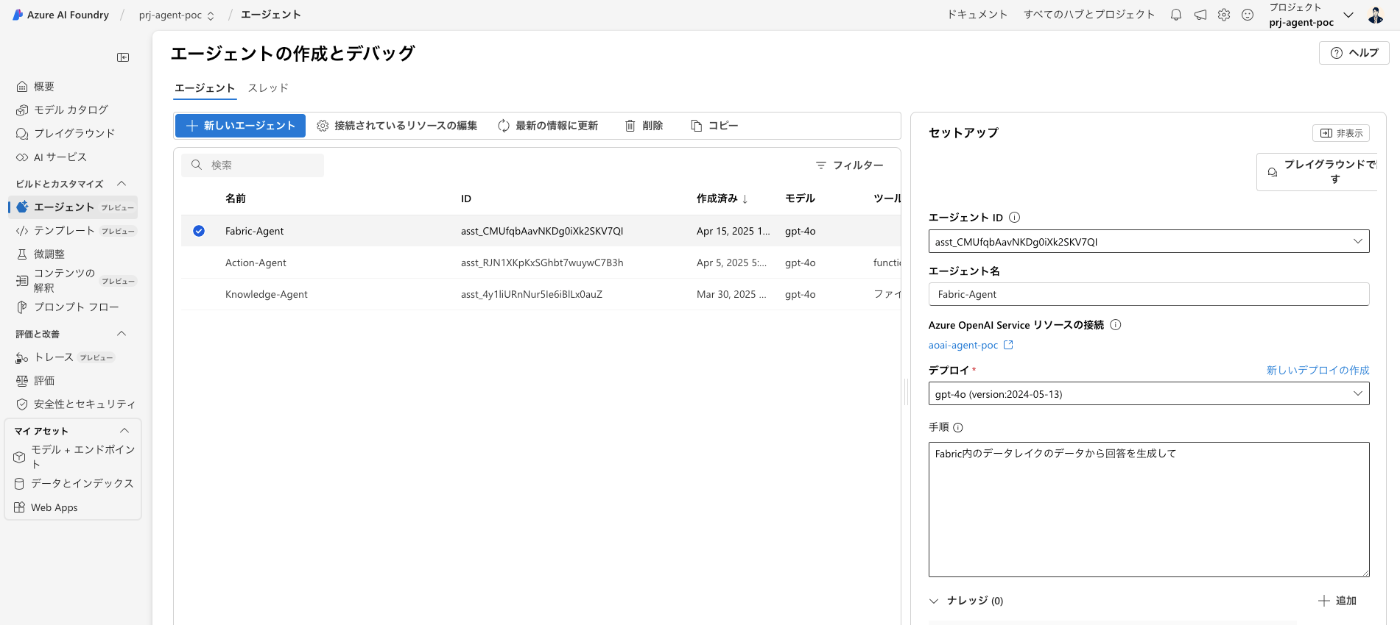Click the 手順 instructions text area
This screenshot has height=625, width=1400.
tap(1149, 510)
